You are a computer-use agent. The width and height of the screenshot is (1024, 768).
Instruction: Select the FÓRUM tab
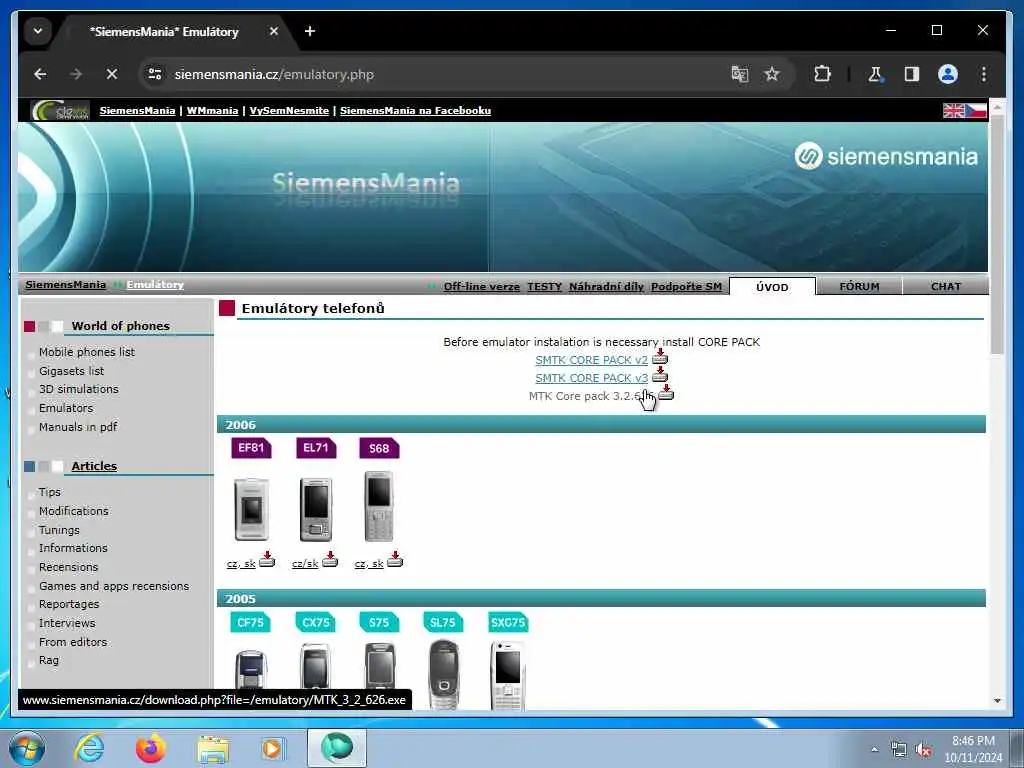859,286
